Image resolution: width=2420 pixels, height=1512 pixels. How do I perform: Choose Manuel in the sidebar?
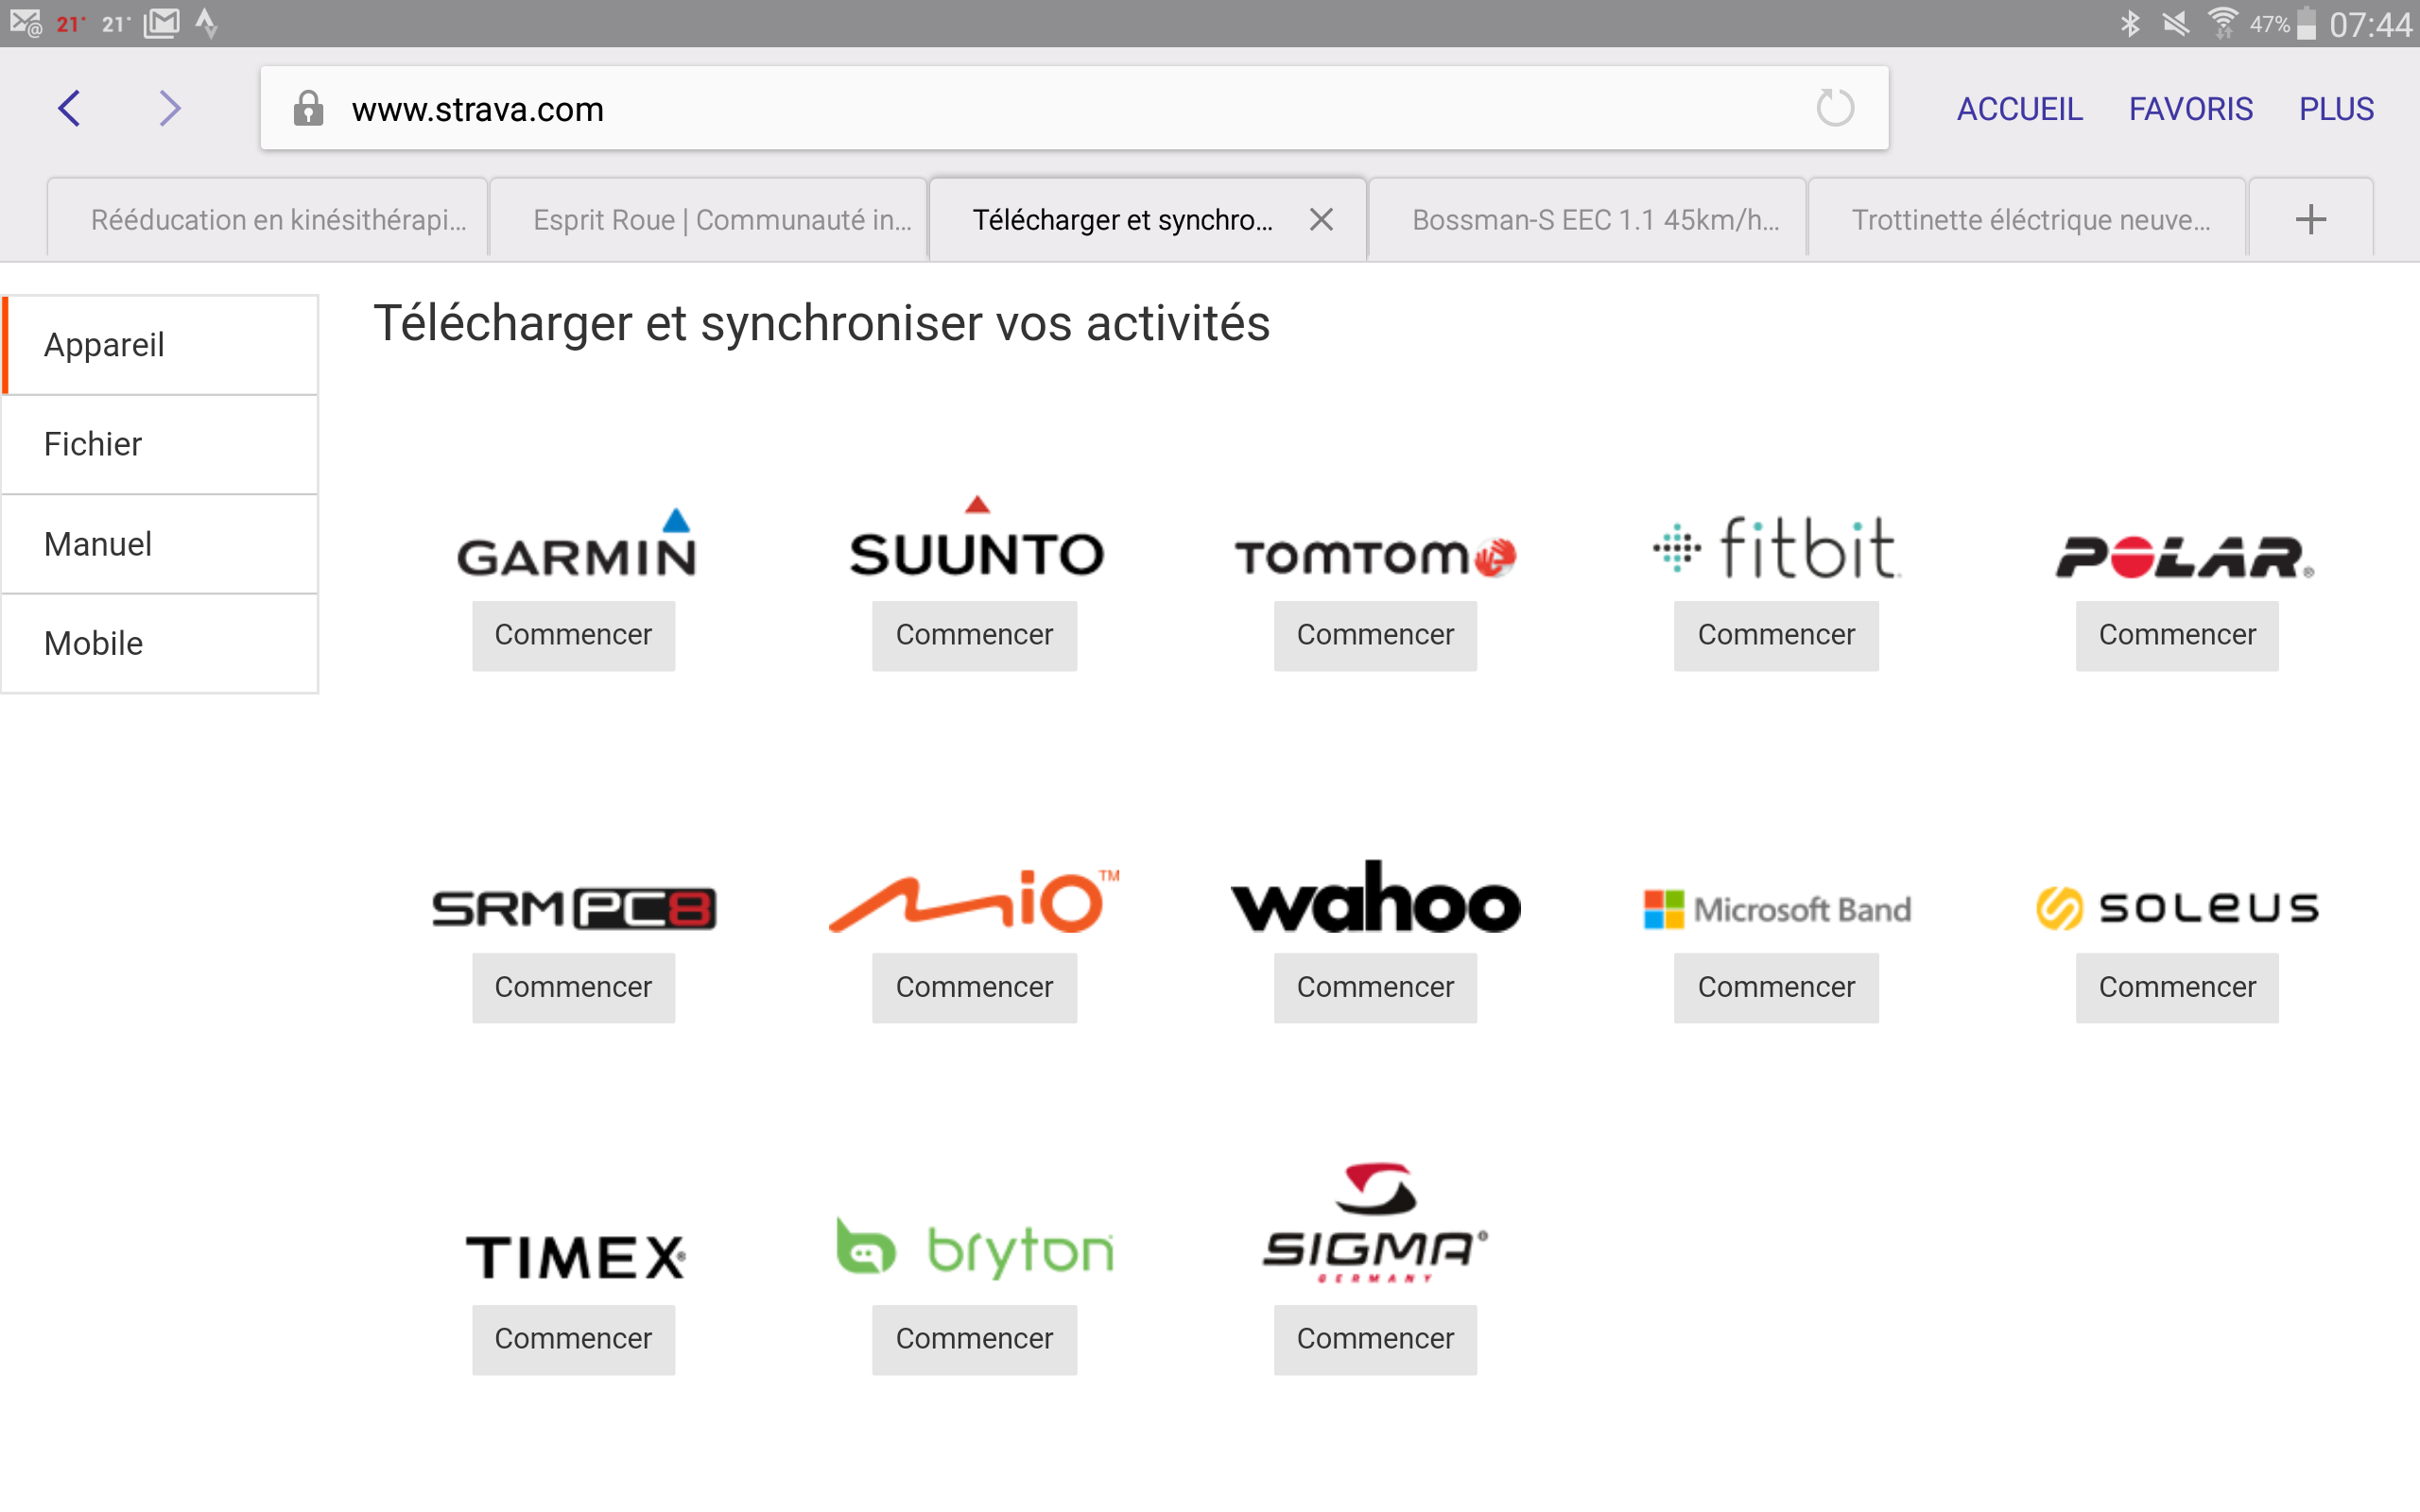click(160, 544)
